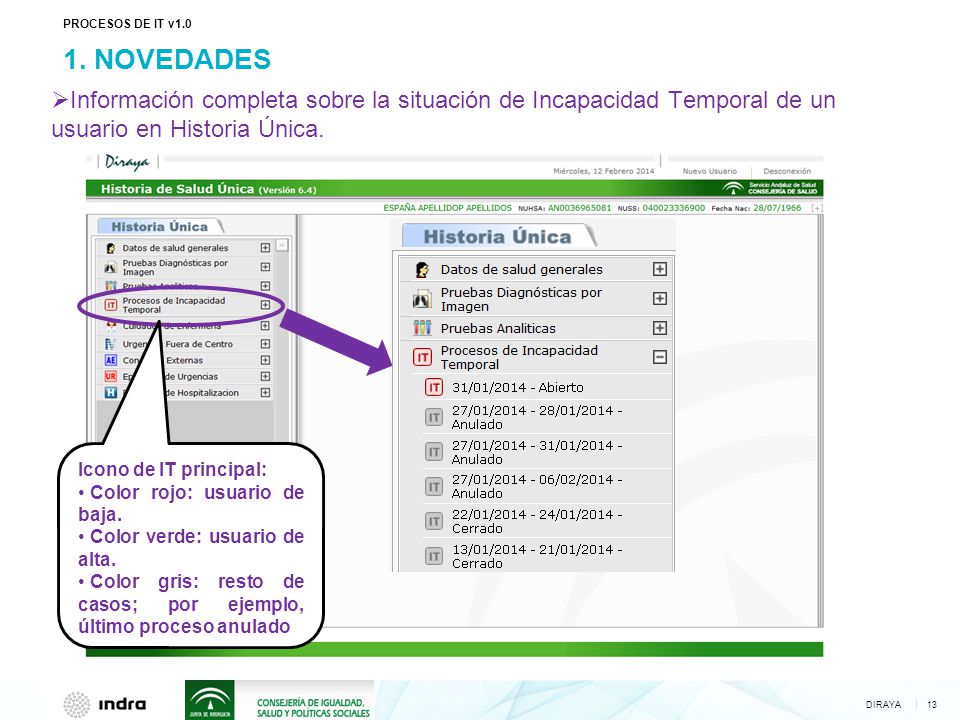Click the Desconexión link
Image resolution: width=960 pixels, height=720 pixels.
click(x=787, y=171)
